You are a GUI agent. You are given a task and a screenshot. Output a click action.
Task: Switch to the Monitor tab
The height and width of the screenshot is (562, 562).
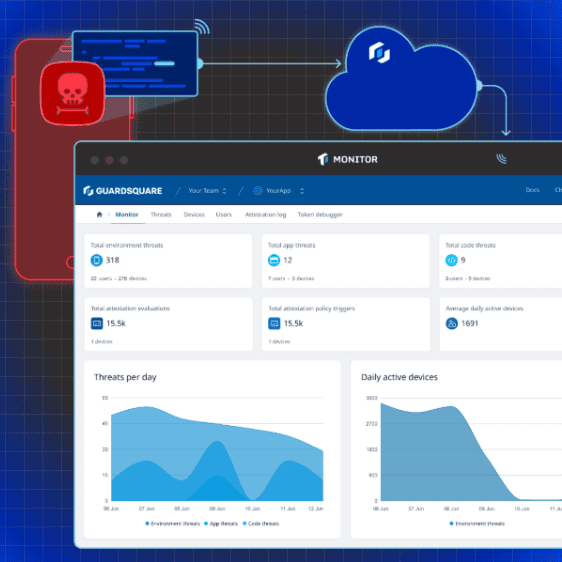coord(127,214)
